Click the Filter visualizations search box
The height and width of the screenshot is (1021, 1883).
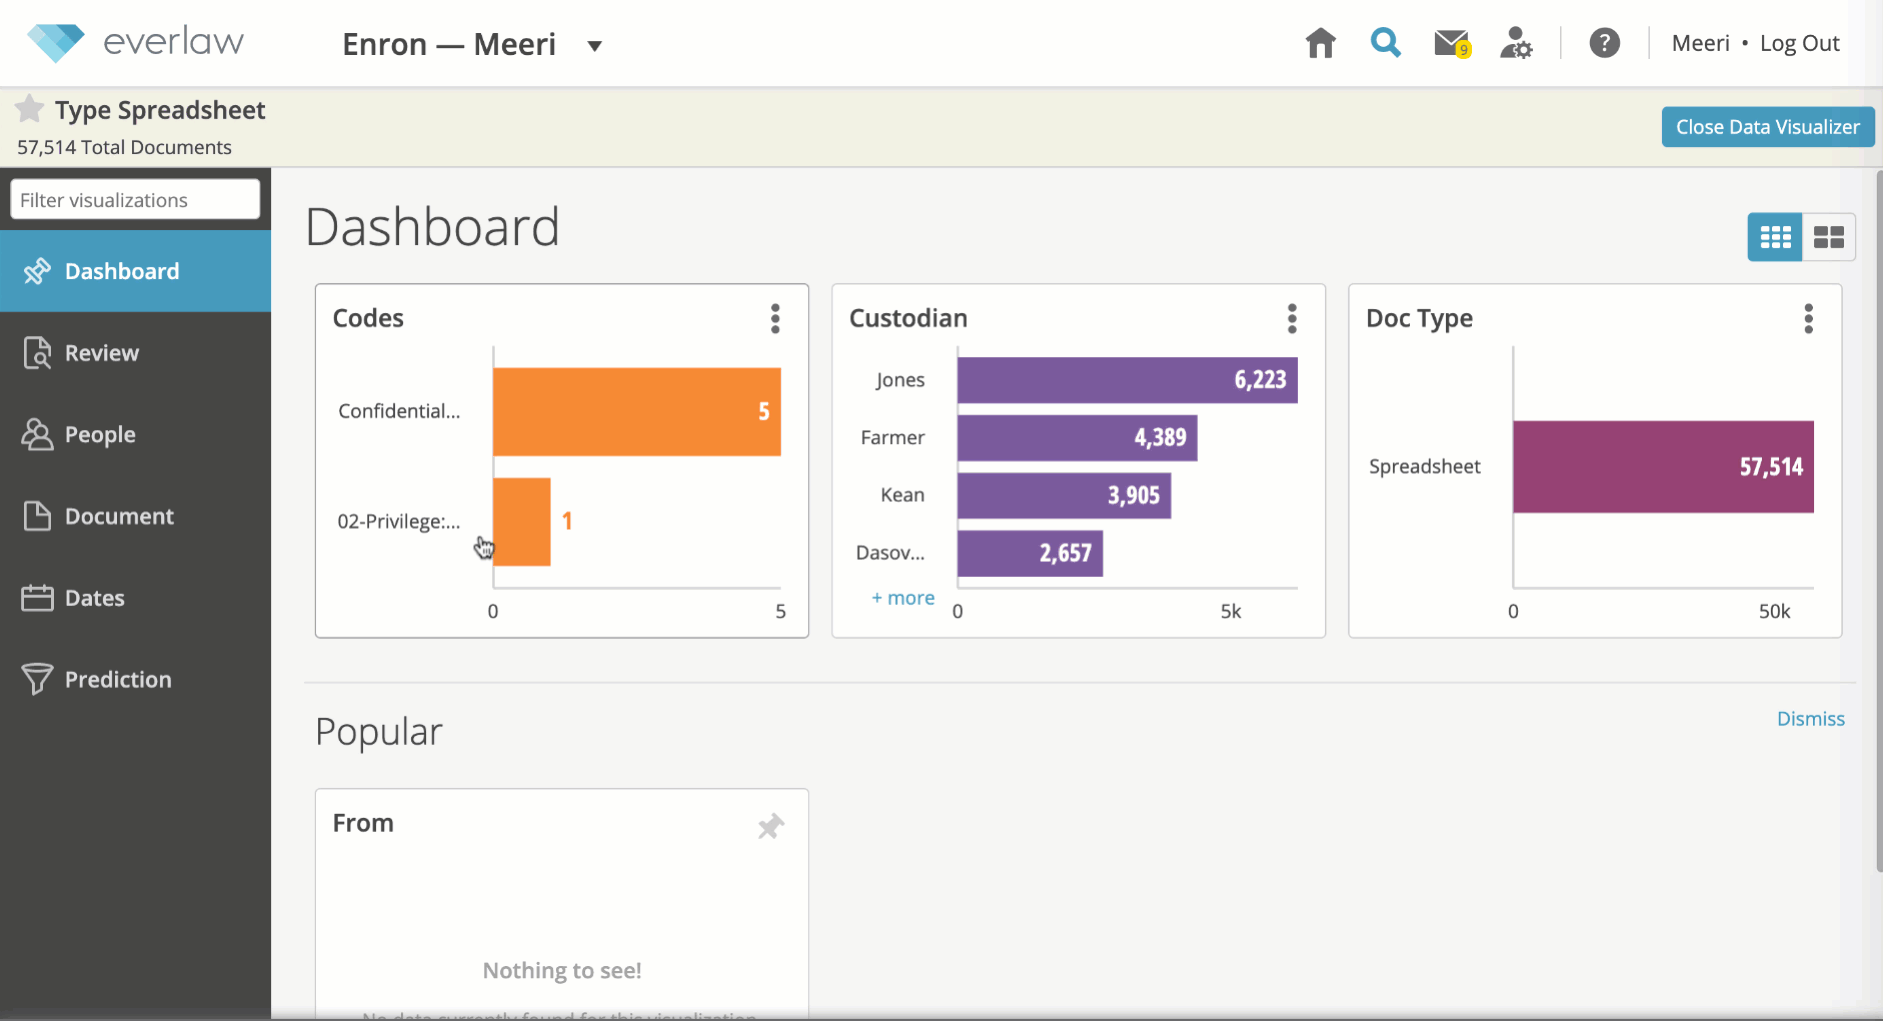135,199
